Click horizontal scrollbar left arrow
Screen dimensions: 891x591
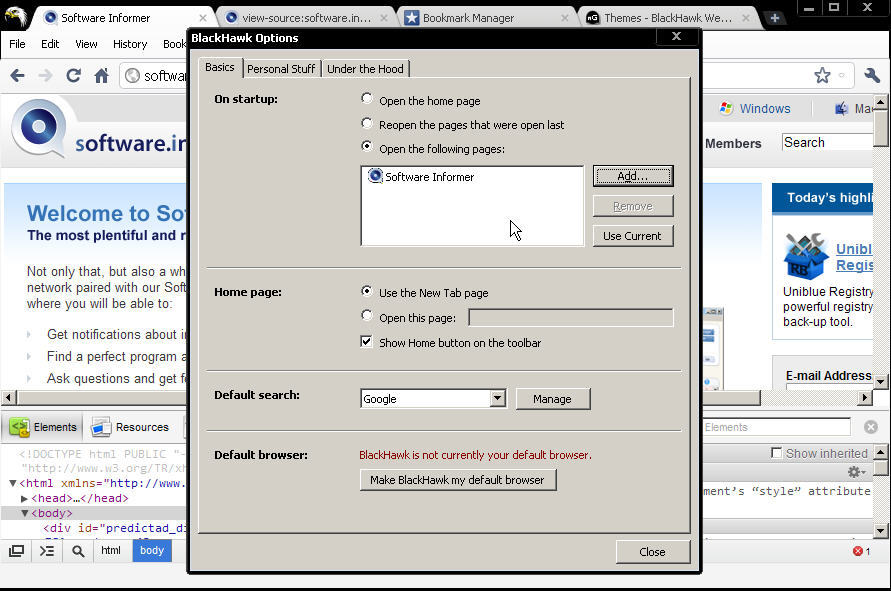9,397
